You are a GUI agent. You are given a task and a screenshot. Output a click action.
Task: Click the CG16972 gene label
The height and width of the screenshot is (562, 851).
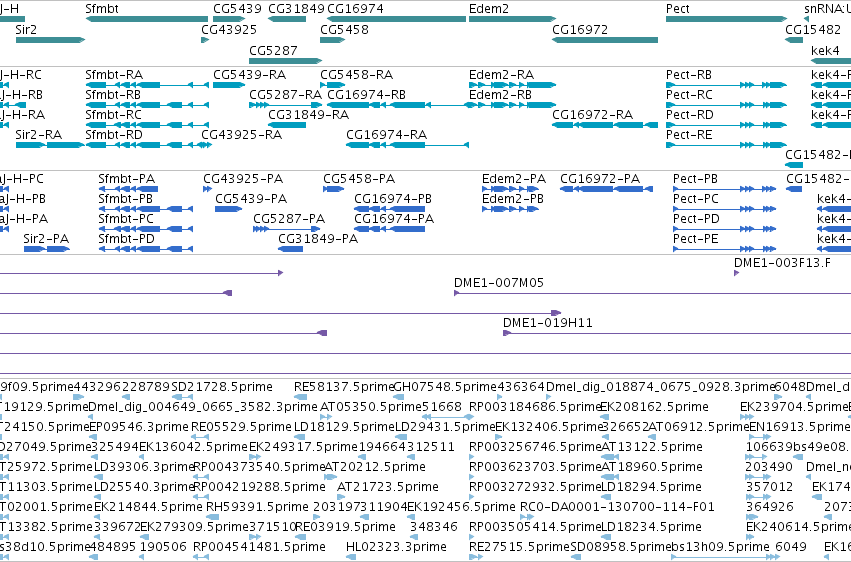pyautogui.click(x=580, y=29)
